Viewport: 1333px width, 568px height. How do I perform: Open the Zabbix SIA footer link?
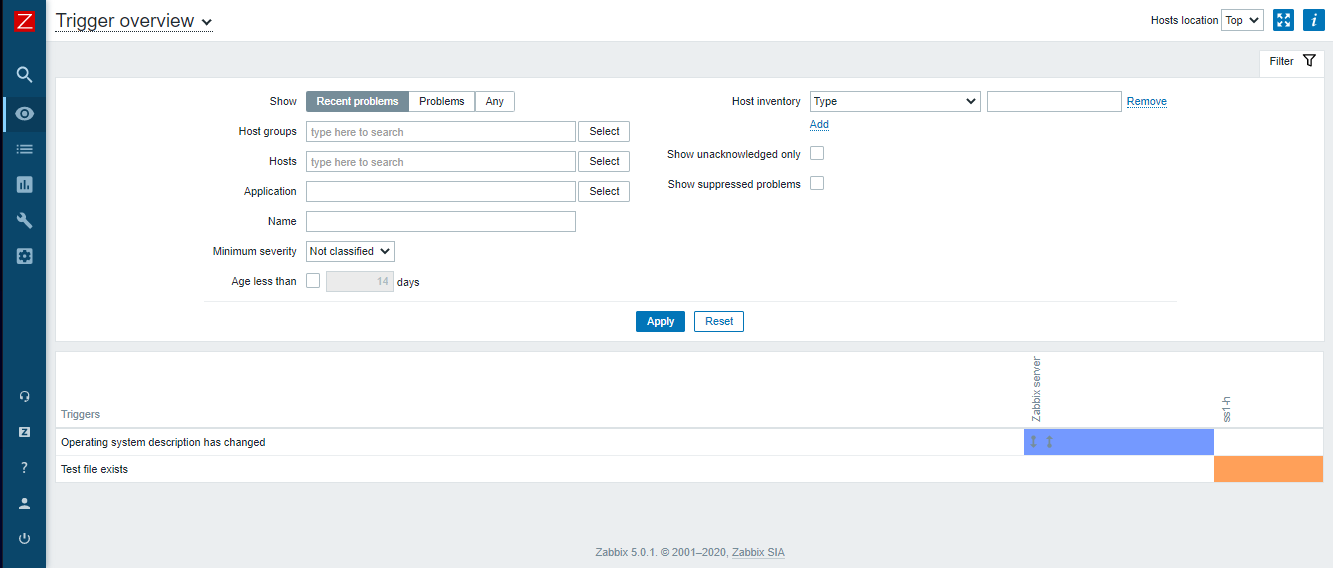coord(758,552)
